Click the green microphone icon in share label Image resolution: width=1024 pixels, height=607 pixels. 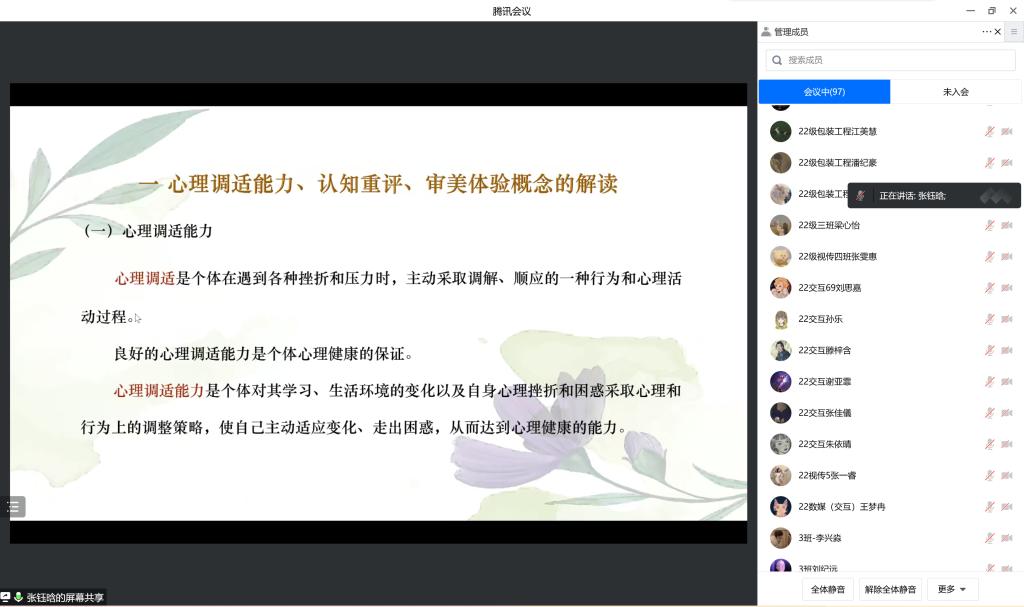(x=18, y=598)
